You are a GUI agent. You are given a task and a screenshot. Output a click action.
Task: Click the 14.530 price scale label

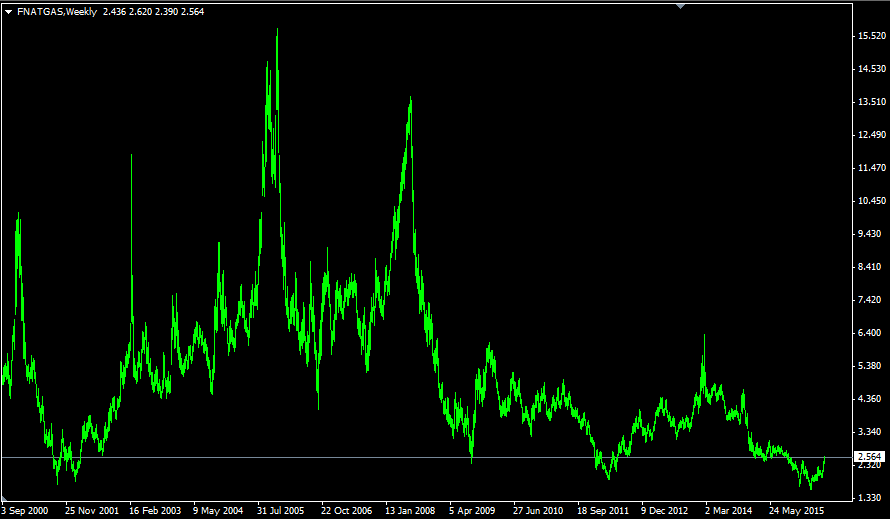point(872,69)
